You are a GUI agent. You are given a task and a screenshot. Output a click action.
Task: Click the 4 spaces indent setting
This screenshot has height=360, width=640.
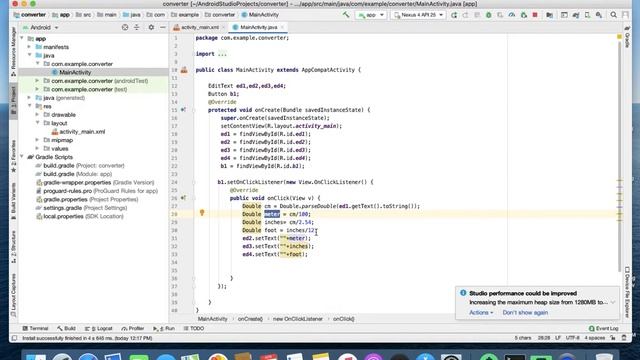(594, 338)
